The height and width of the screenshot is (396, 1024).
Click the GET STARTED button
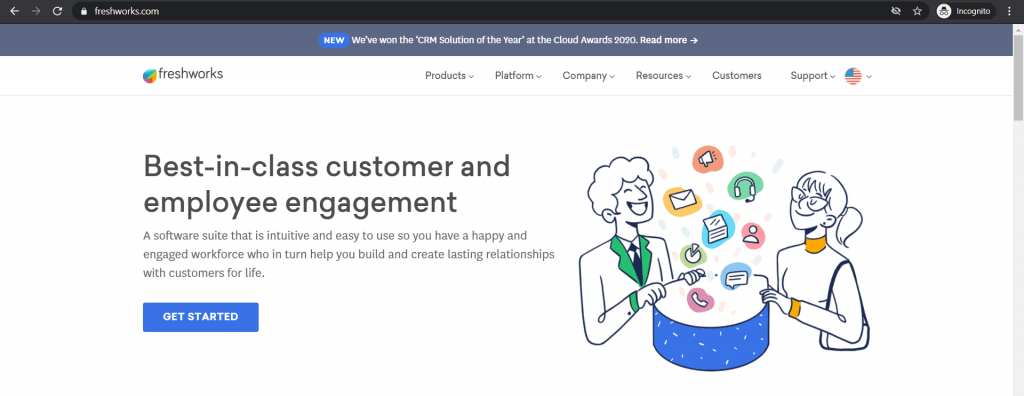pyautogui.click(x=200, y=317)
